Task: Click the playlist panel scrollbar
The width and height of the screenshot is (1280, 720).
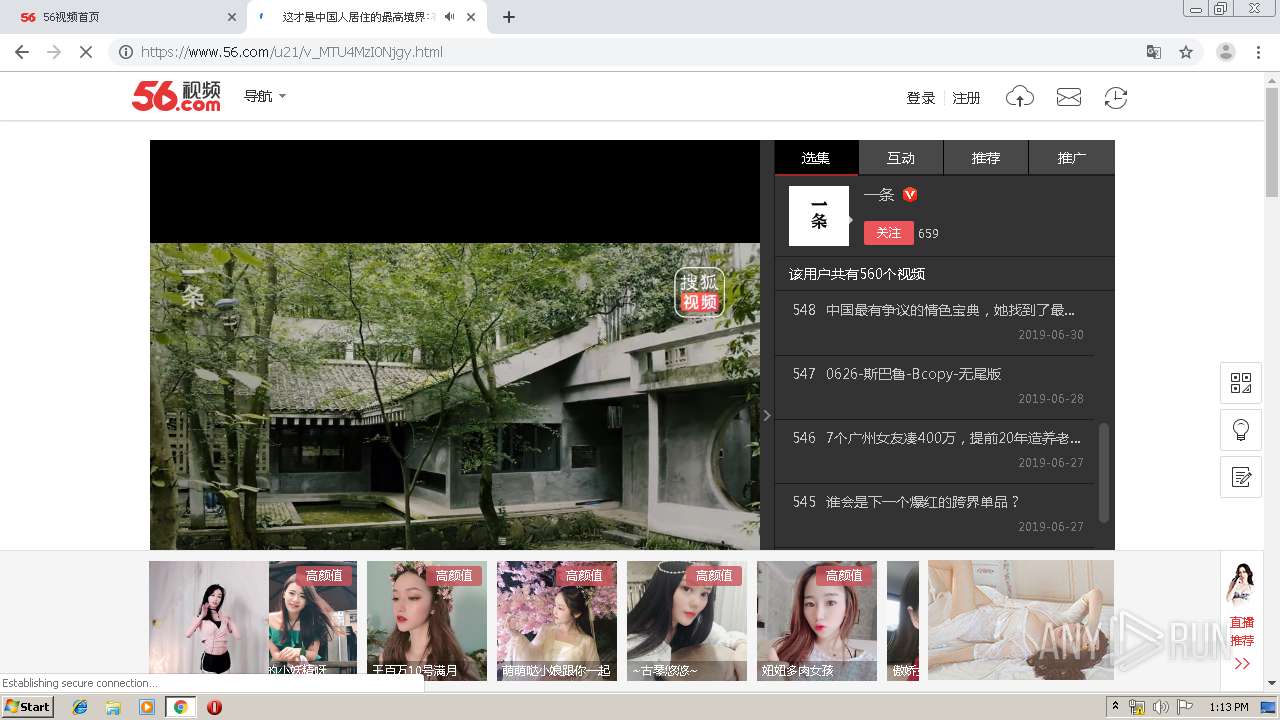Action: [x=1104, y=472]
